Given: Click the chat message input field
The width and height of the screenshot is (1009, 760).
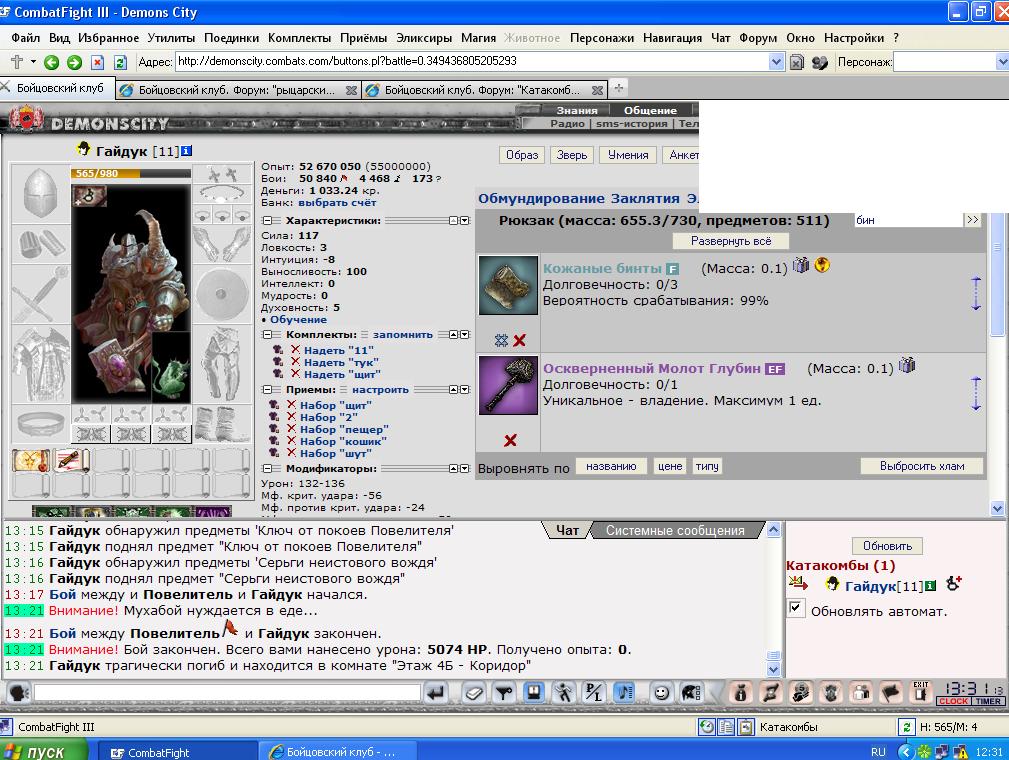Looking at the screenshot, I should click(227, 692).
